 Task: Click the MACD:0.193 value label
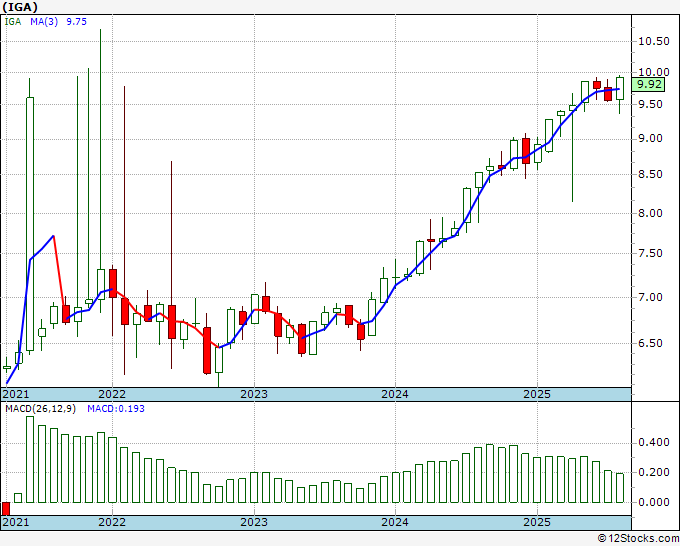116,409
